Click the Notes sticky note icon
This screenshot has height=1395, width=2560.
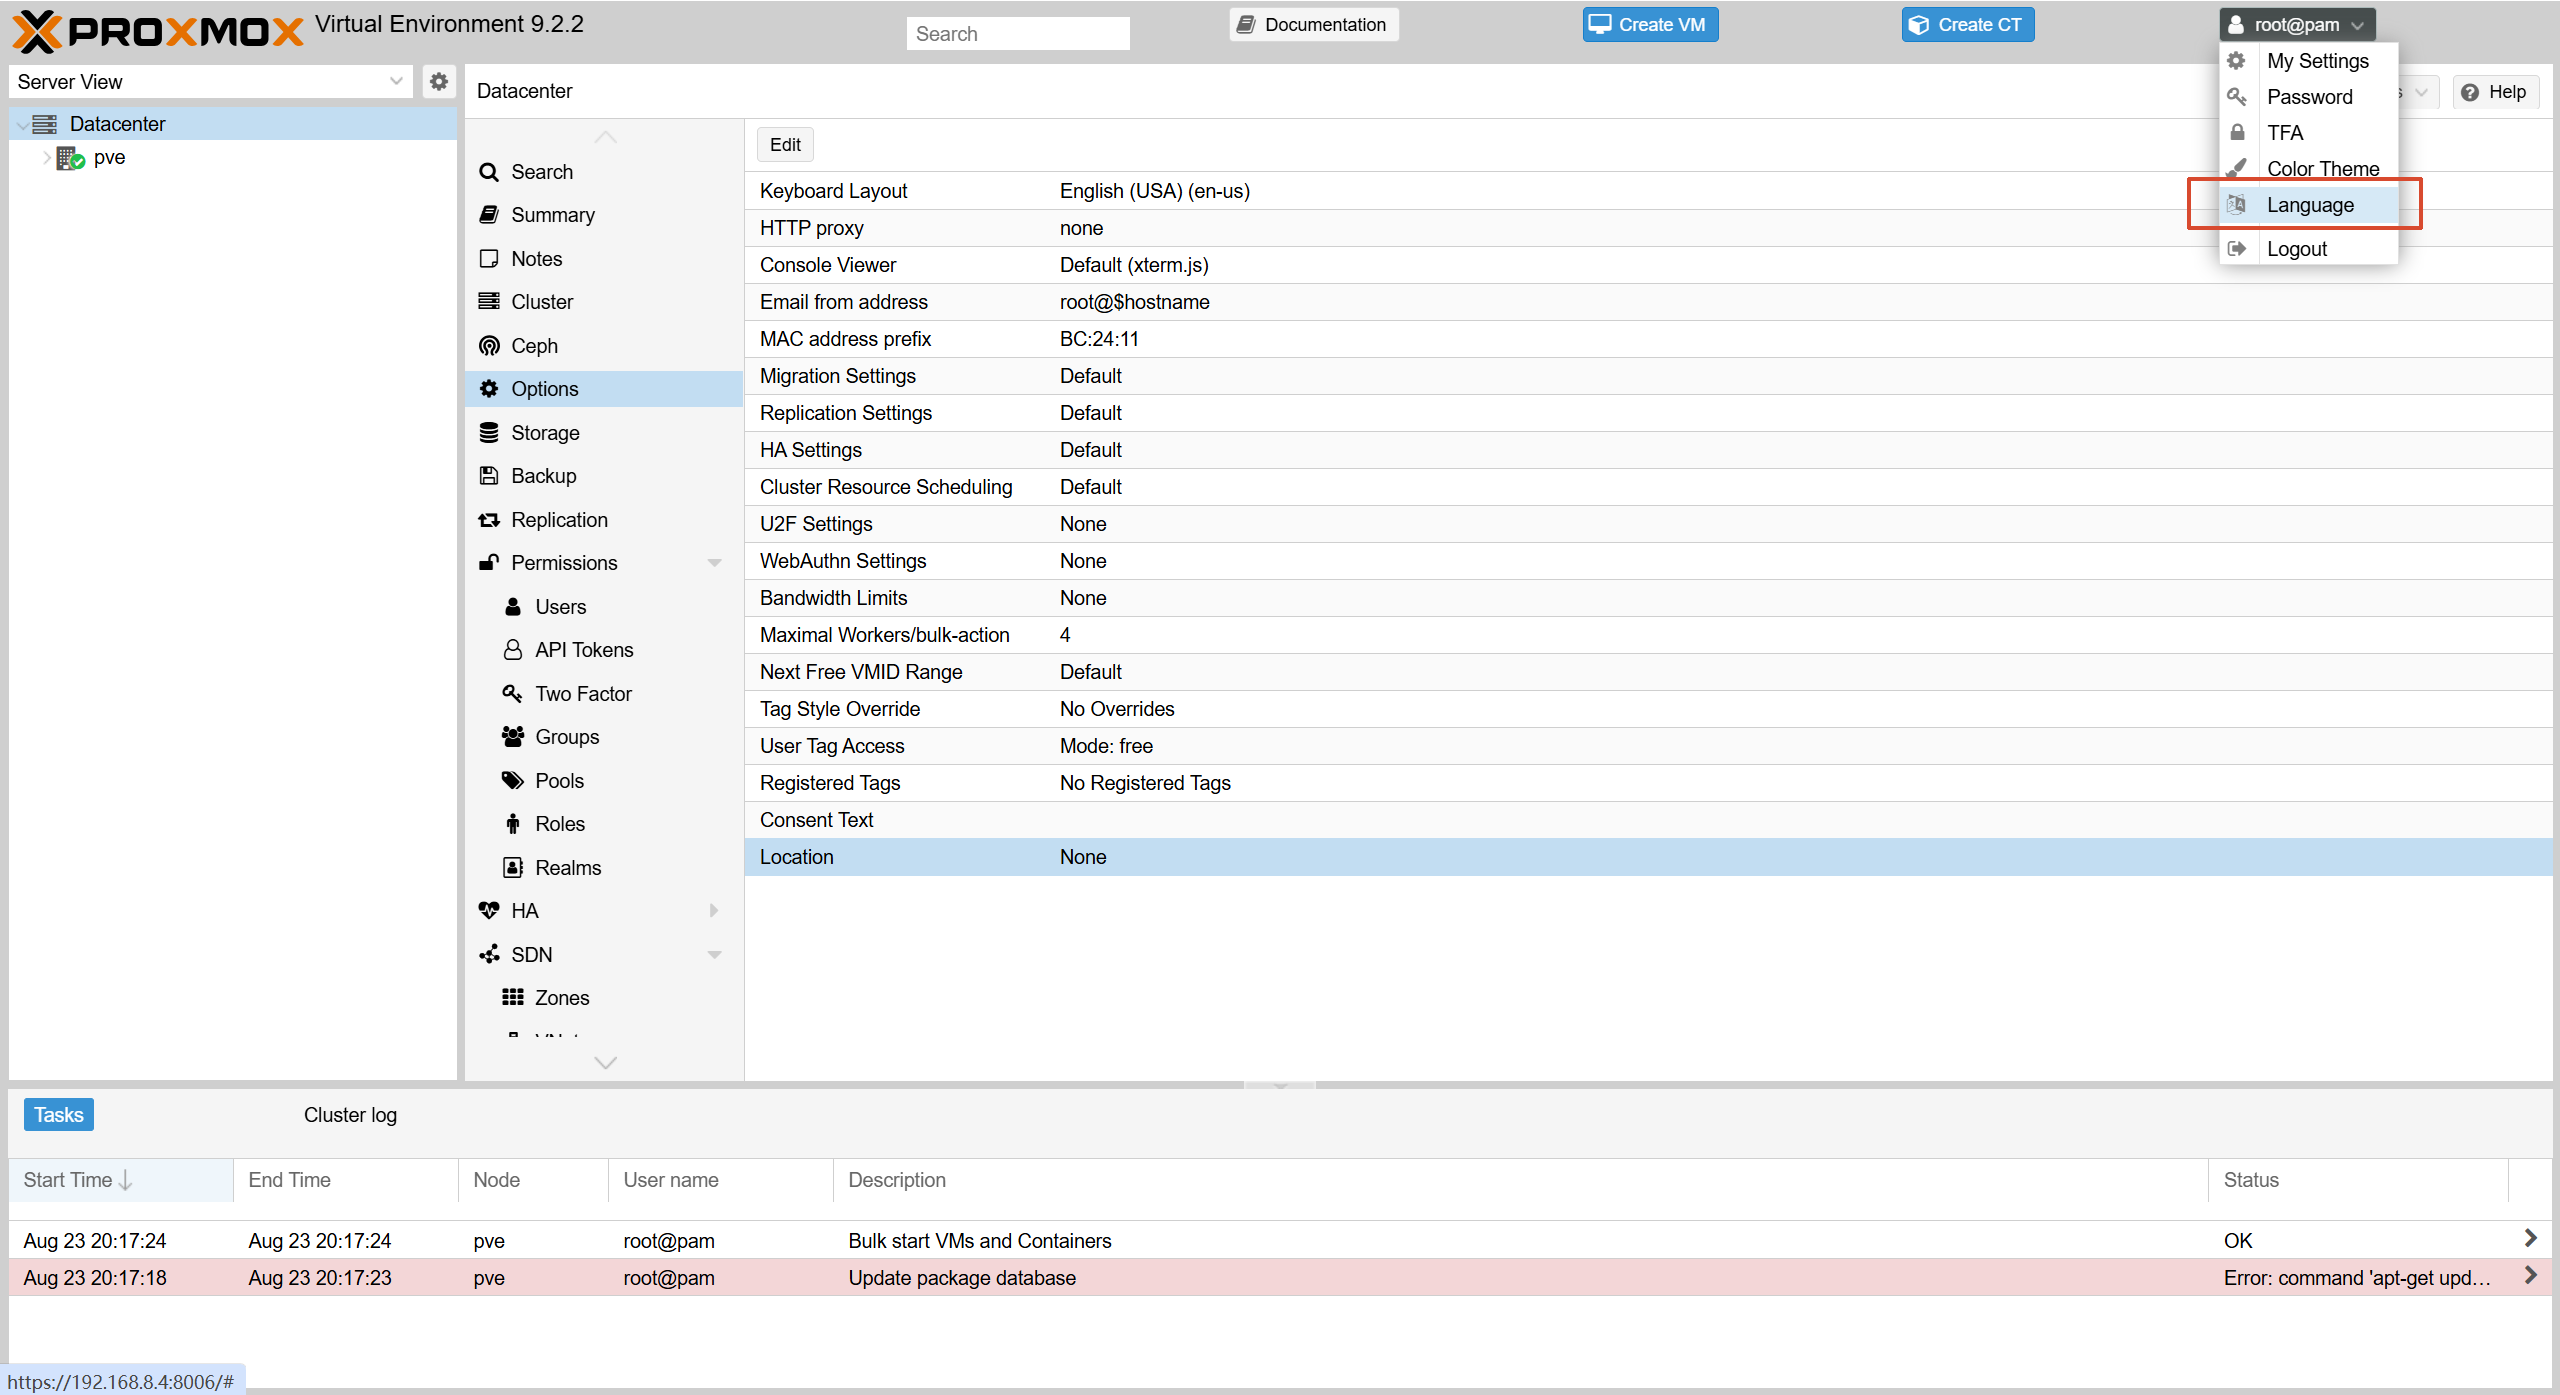point(489,259)
